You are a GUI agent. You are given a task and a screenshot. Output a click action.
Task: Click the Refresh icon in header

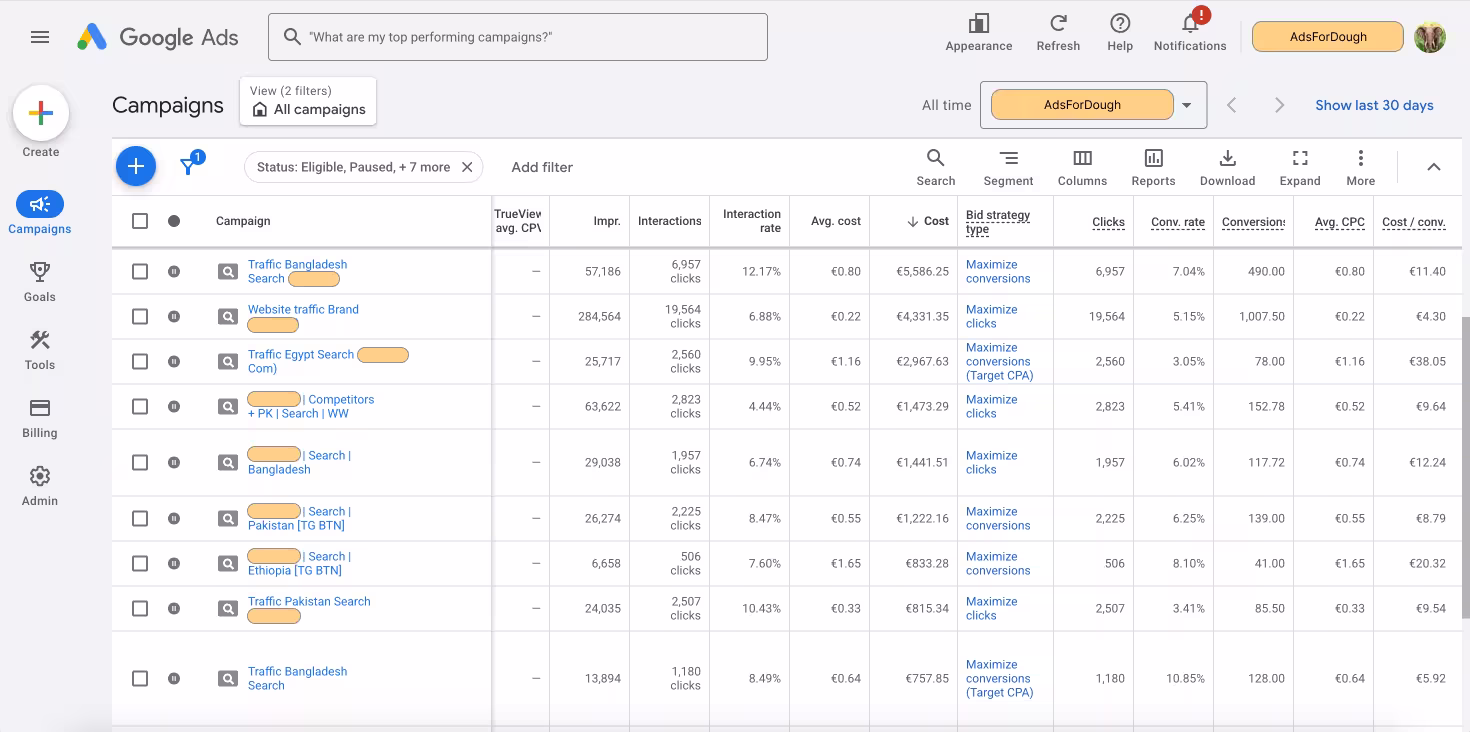pos(1058,23)
